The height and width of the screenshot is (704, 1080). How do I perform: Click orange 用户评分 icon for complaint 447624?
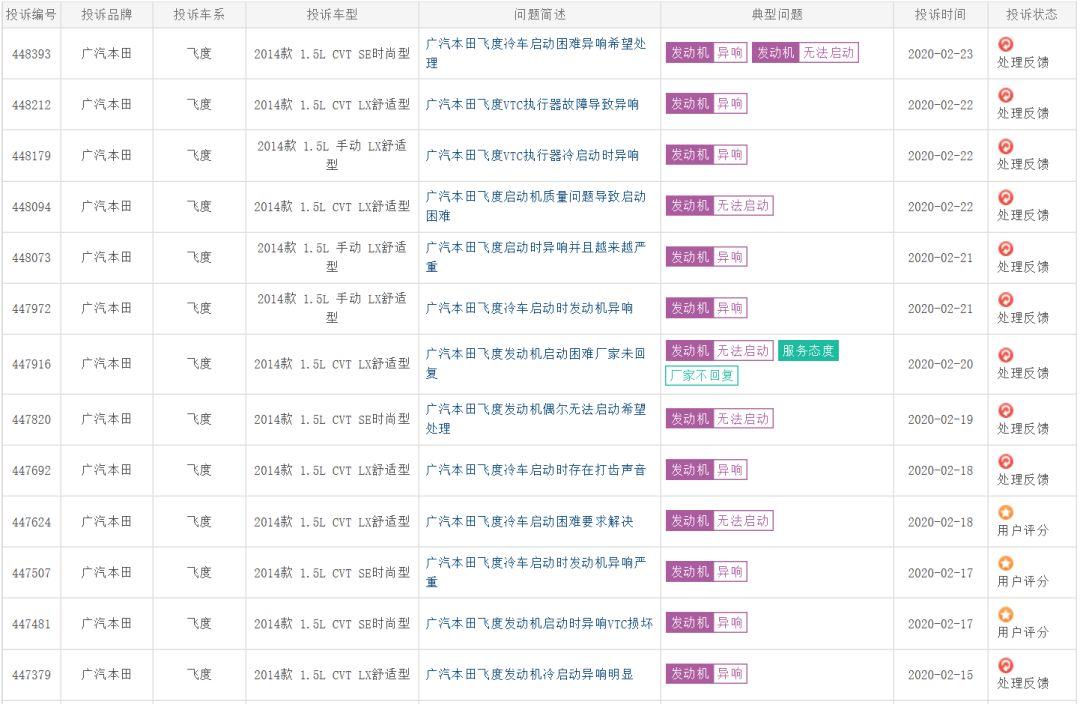click(x=1006, y=512)
